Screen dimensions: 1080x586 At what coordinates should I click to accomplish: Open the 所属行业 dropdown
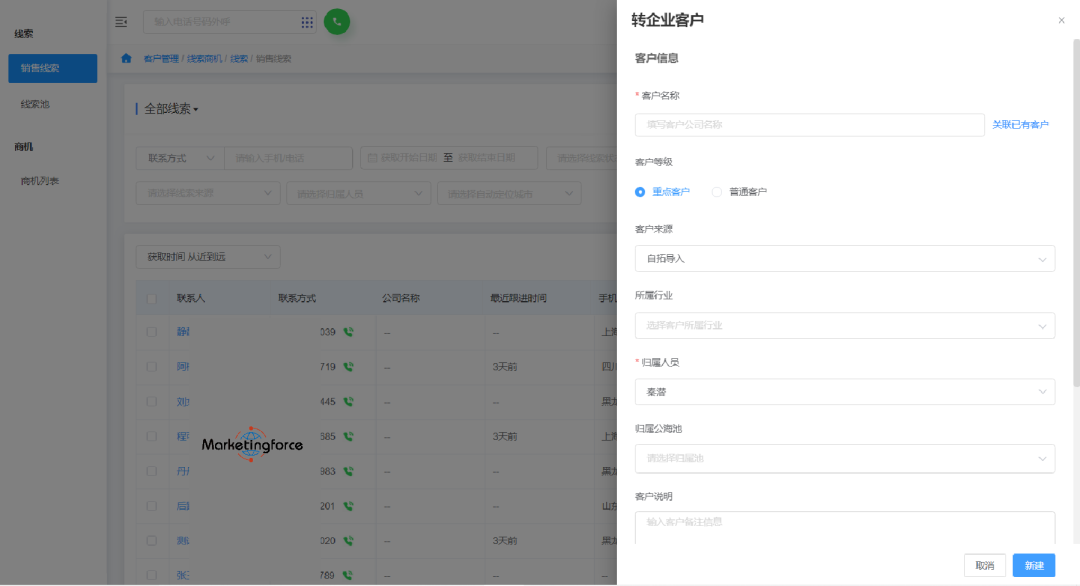tap(844, 325)
